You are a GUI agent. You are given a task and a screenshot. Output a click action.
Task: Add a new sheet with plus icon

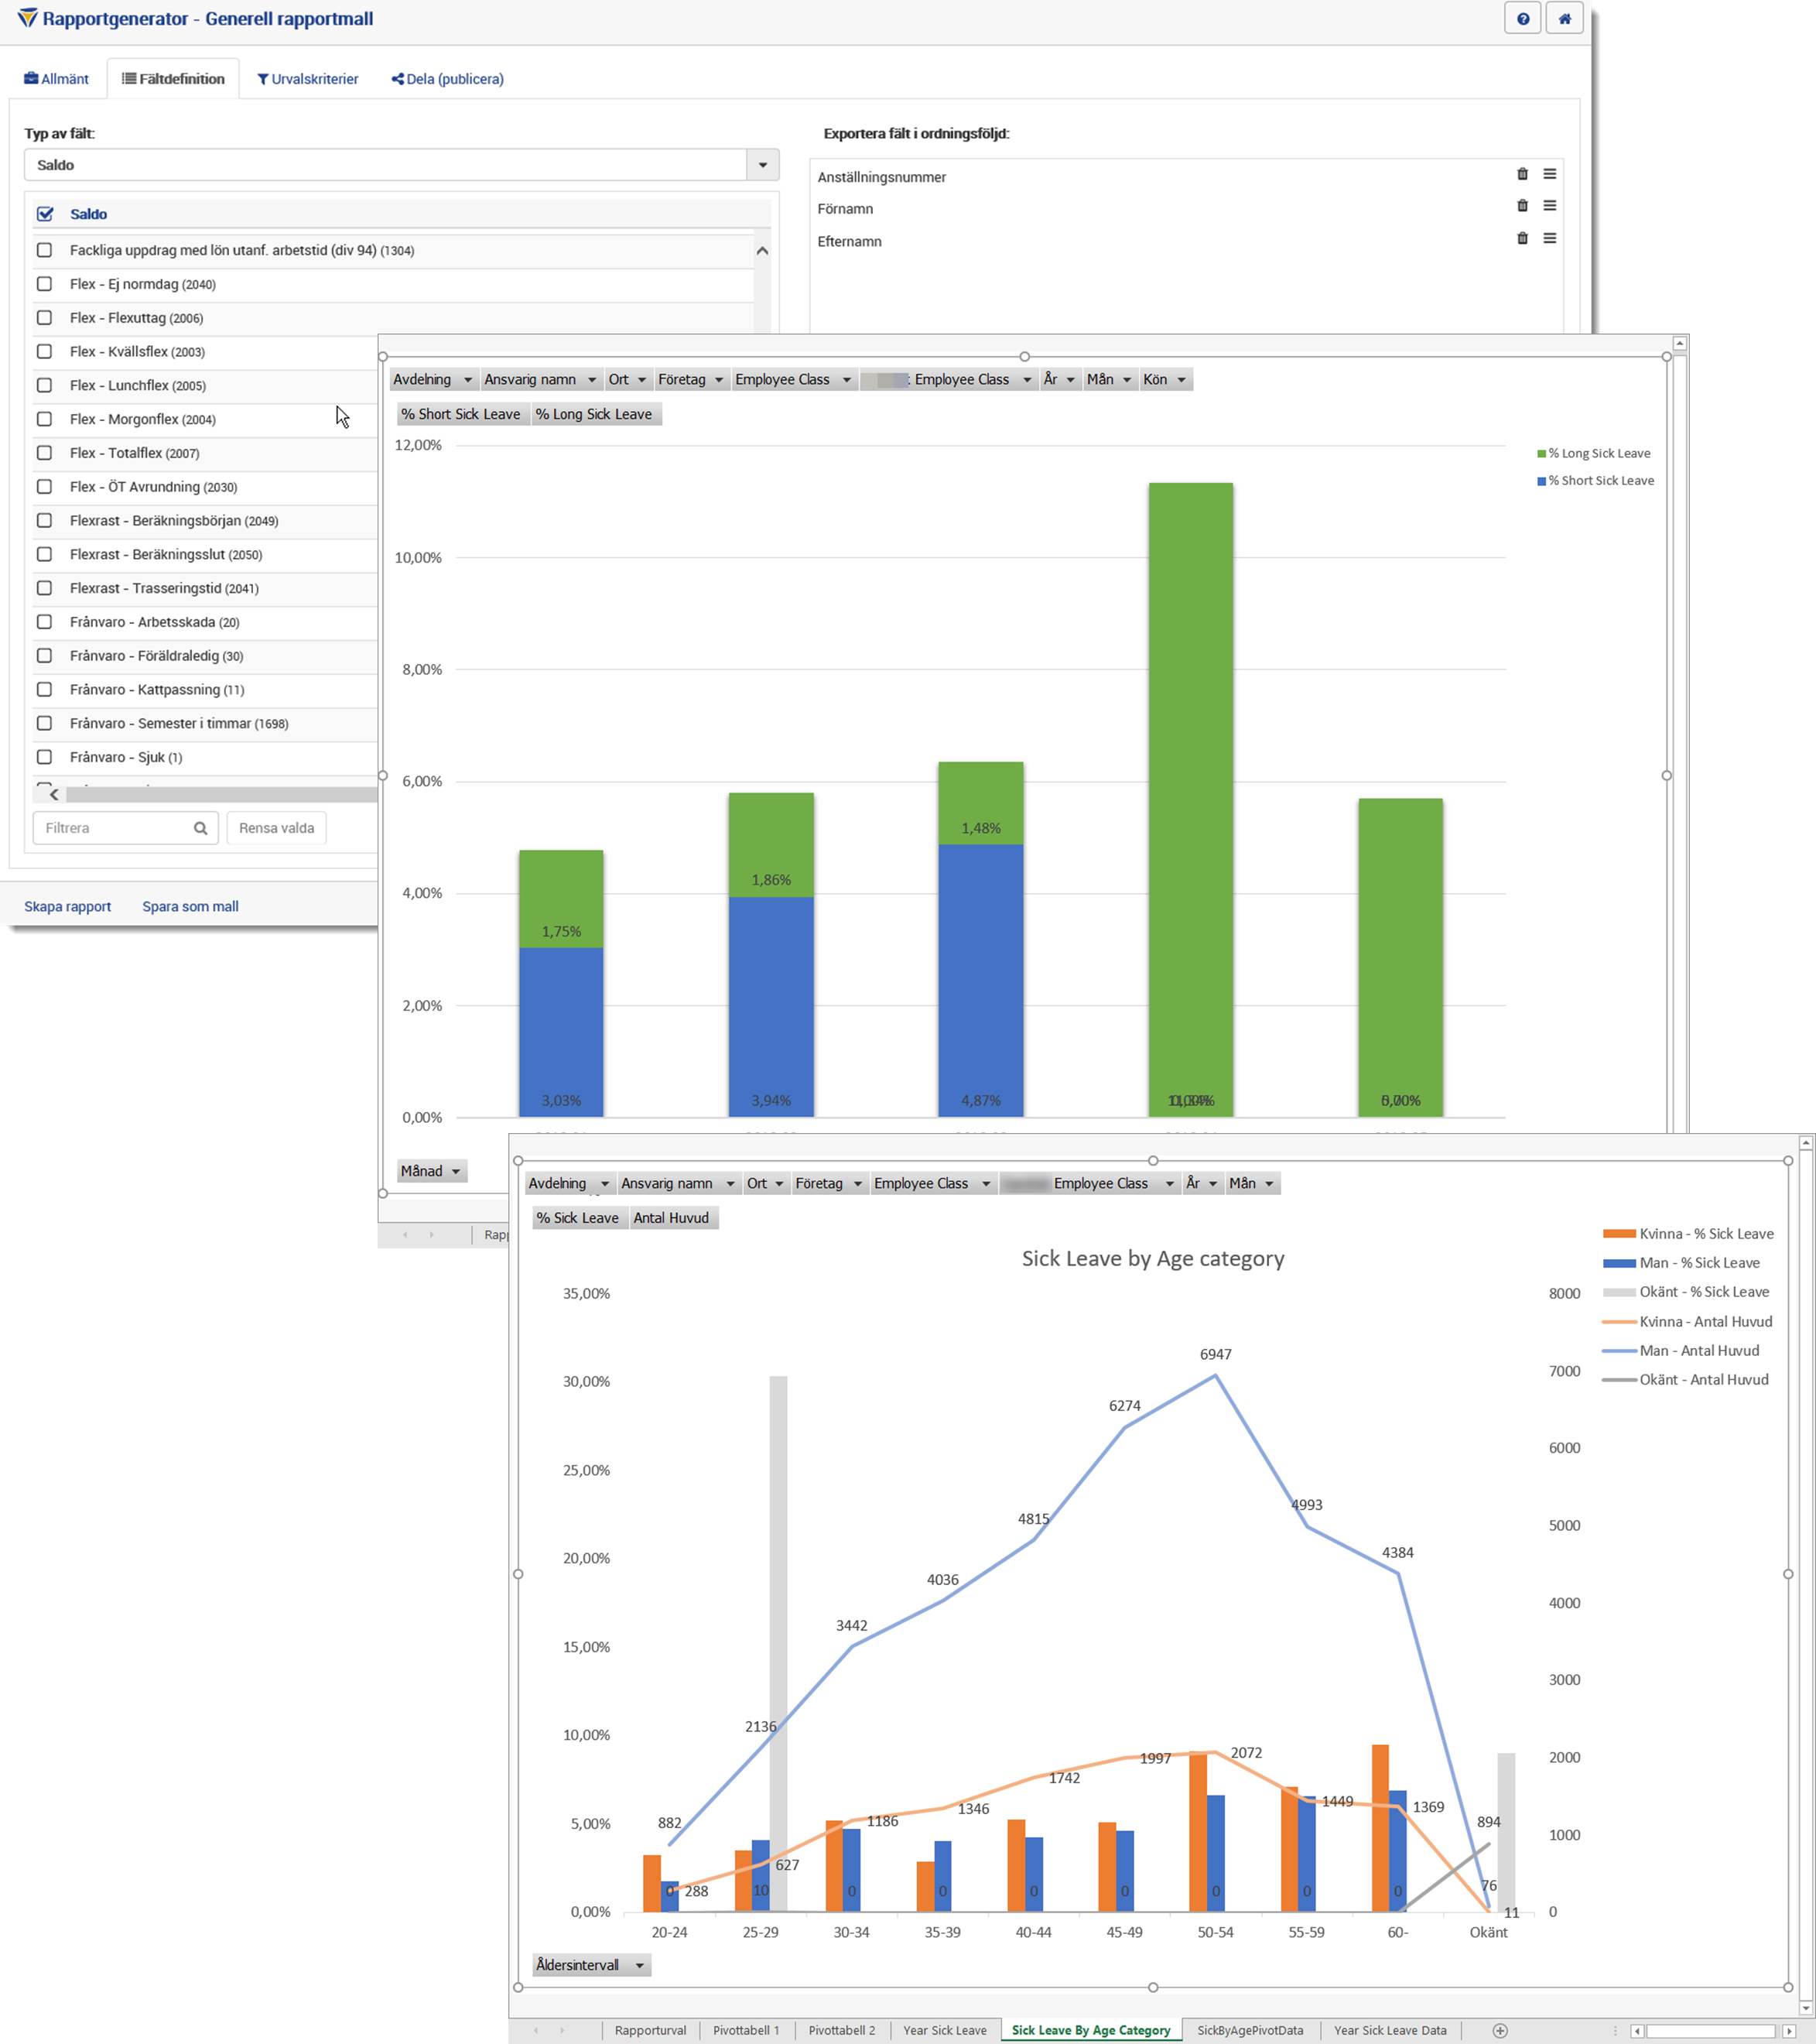[1499, 2030]
